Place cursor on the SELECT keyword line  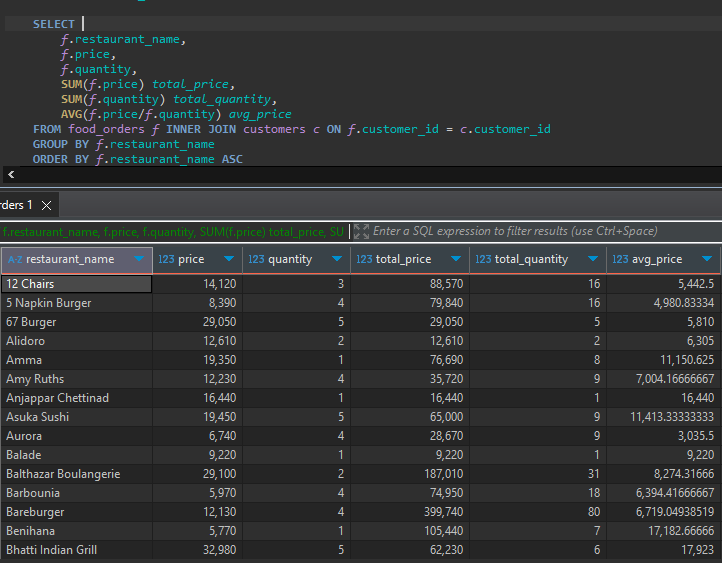tap(53, 24)
